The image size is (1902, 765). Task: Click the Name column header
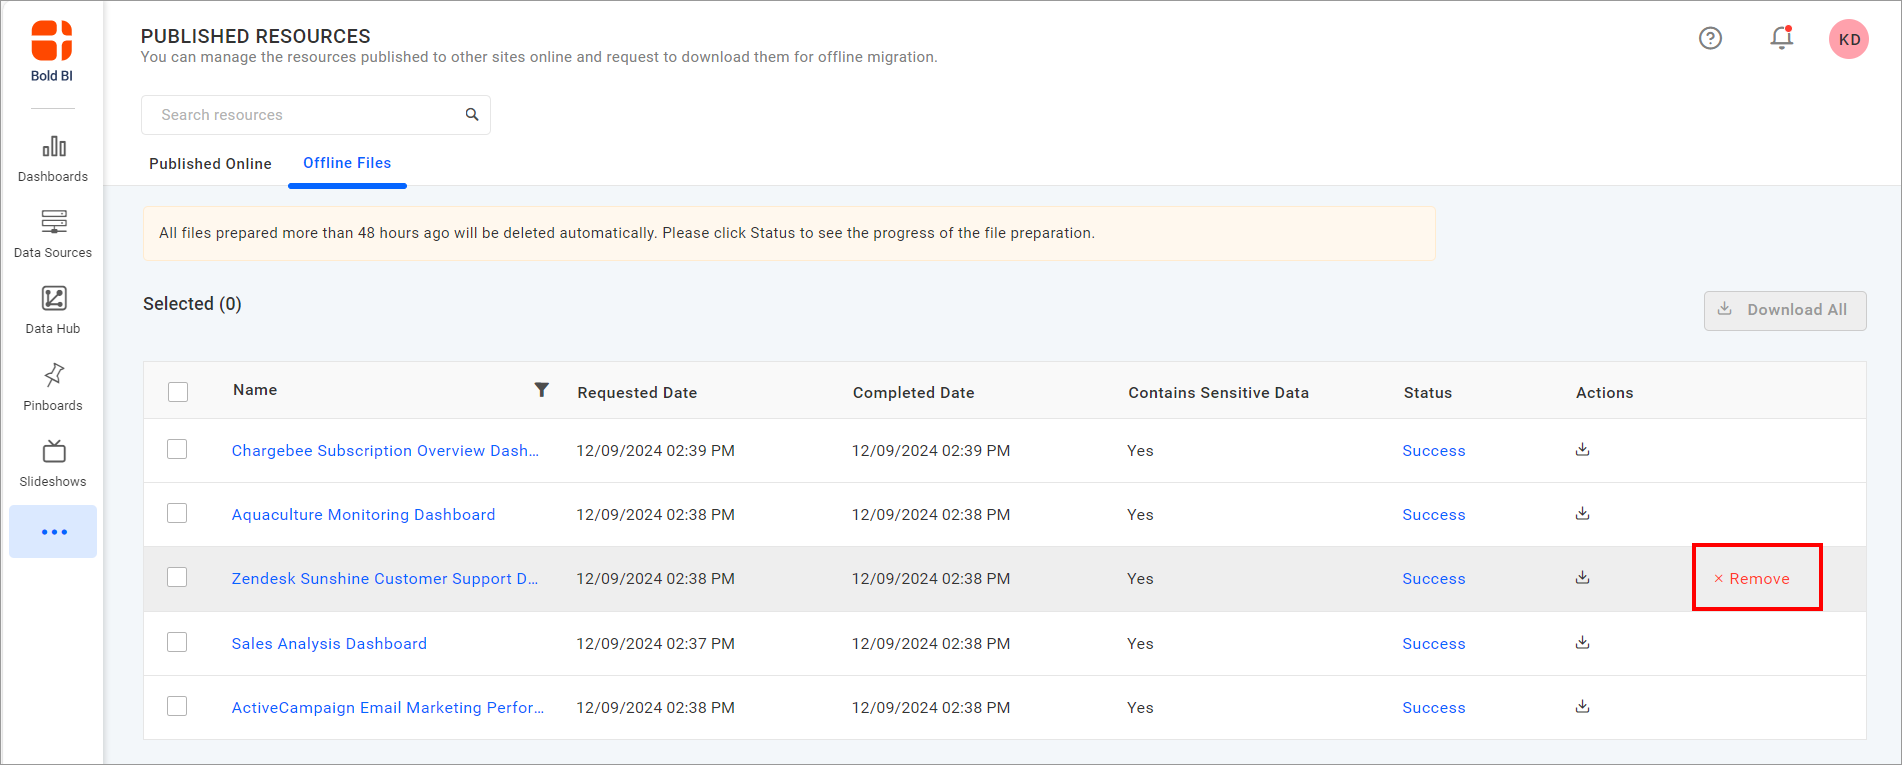tap(255, 390)
